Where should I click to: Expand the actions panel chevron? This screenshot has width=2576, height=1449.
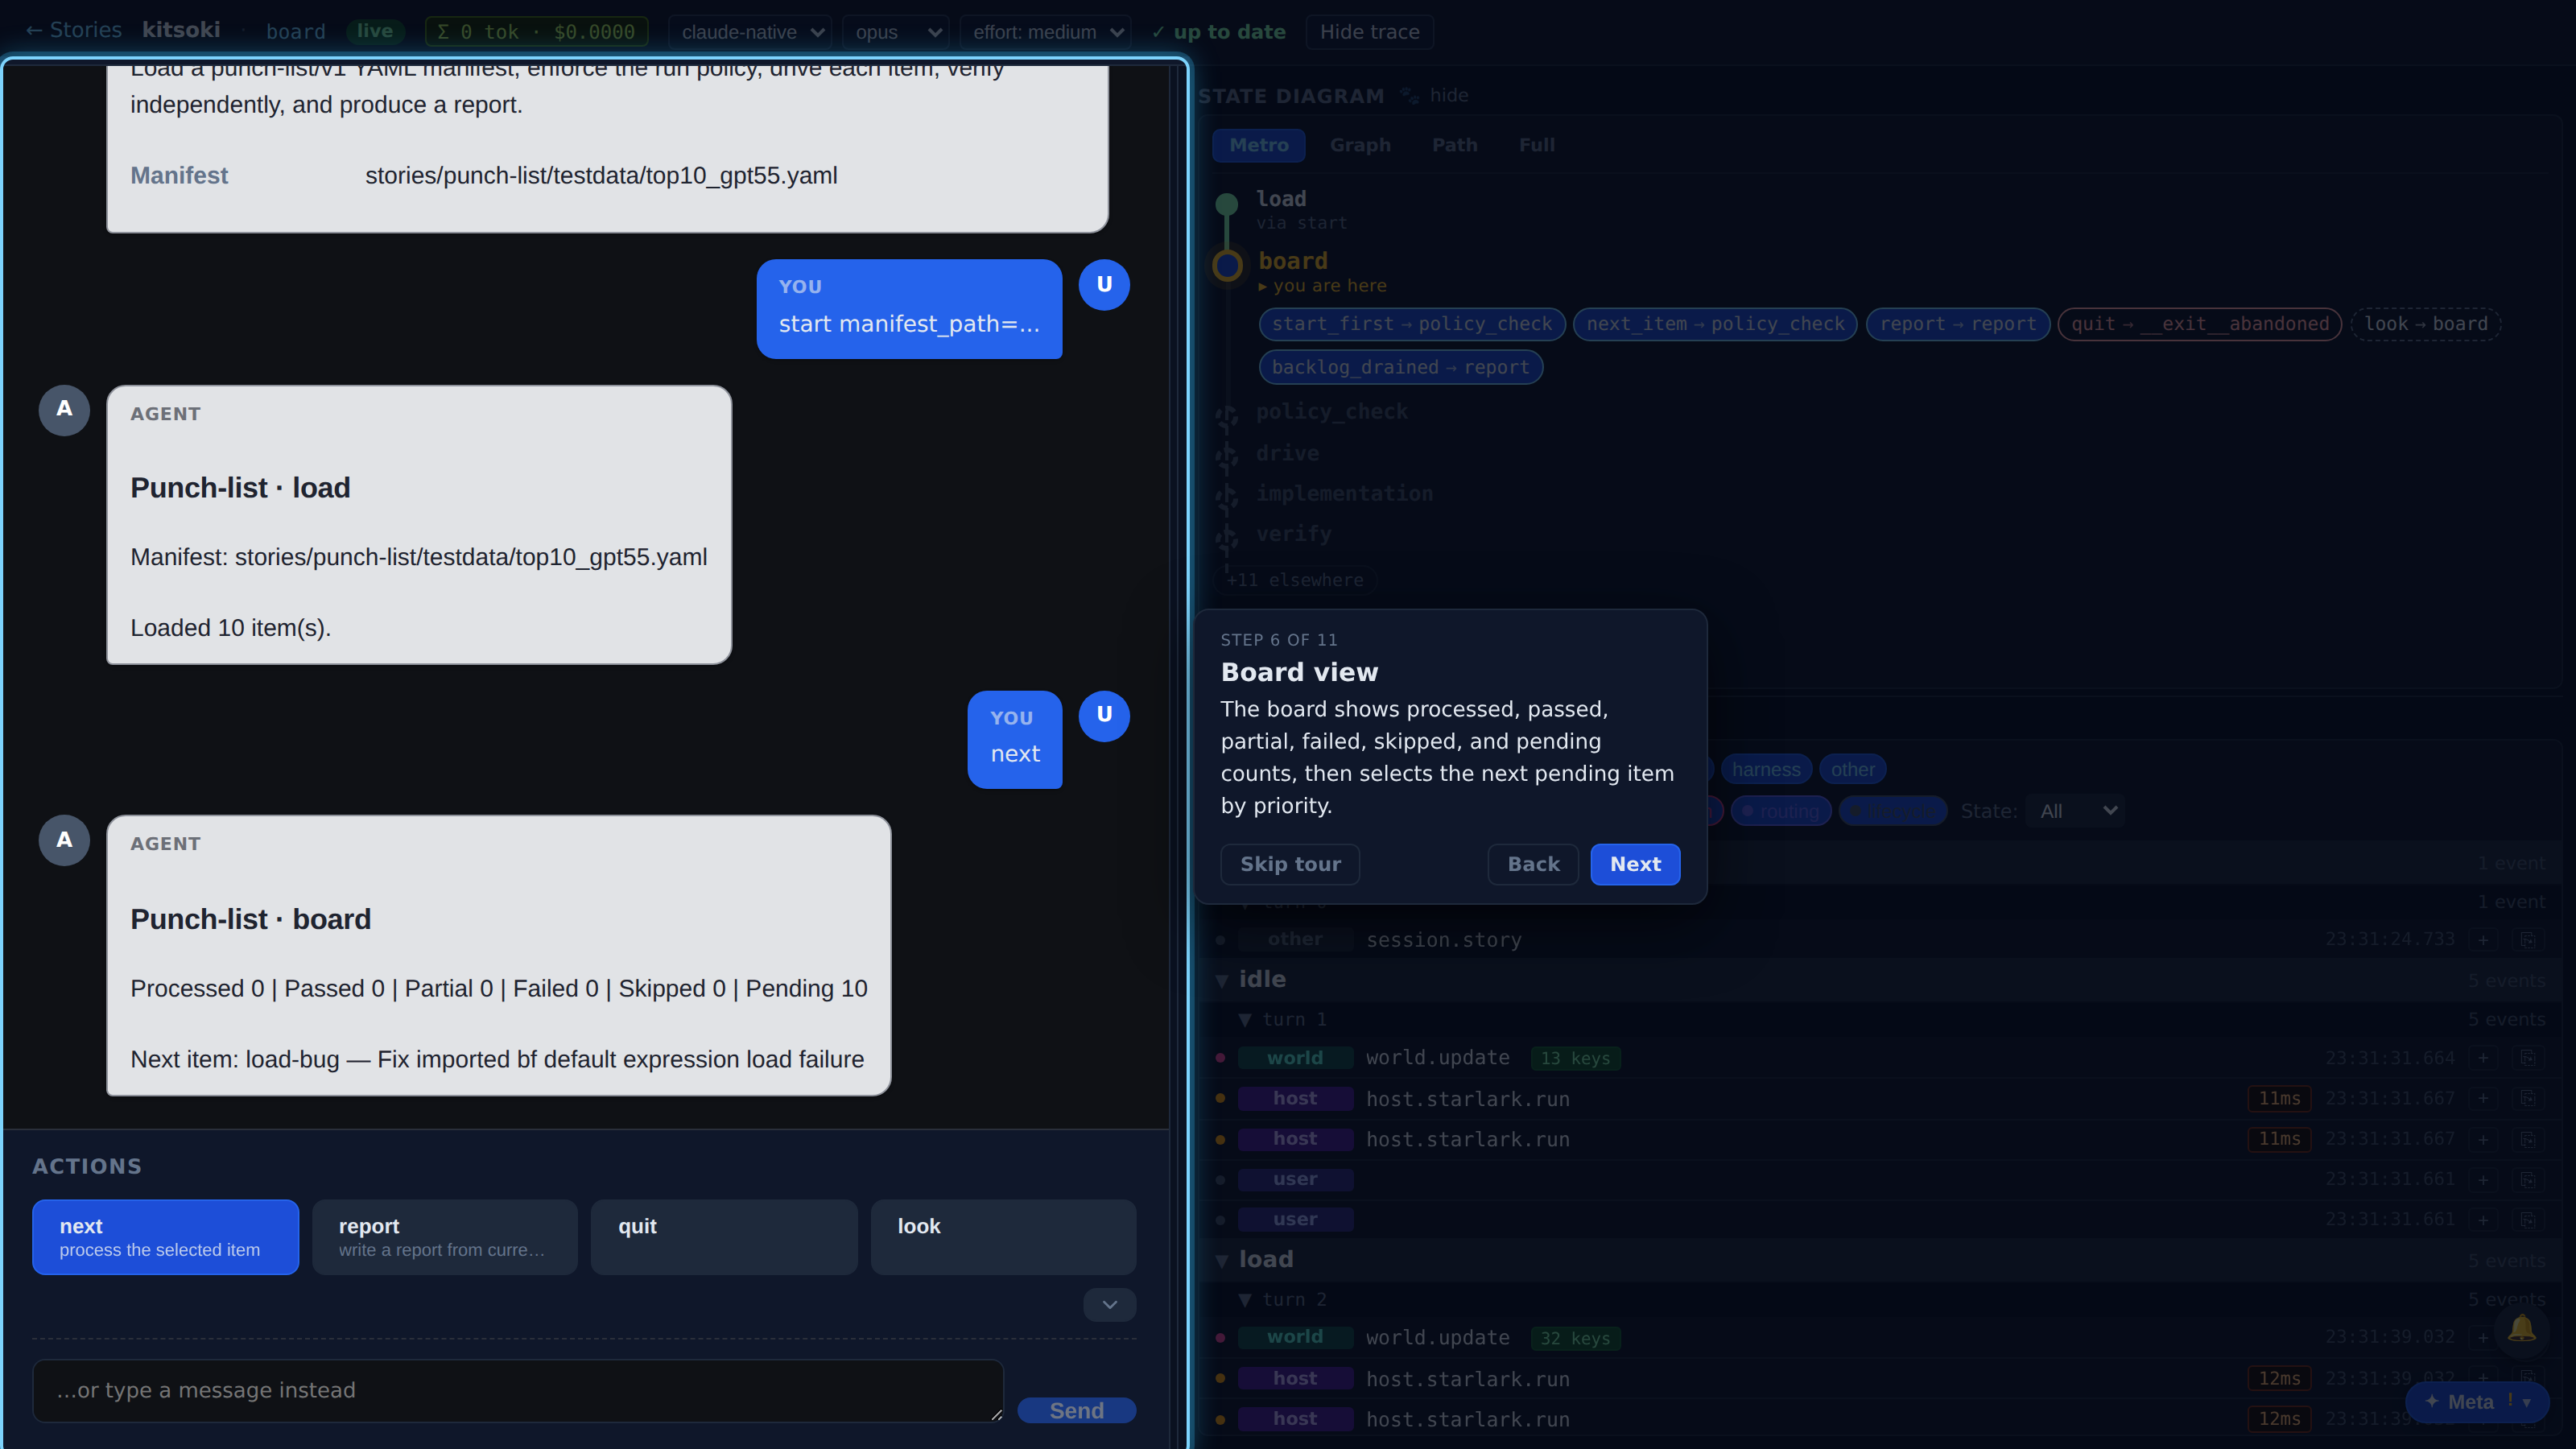1109,1304
